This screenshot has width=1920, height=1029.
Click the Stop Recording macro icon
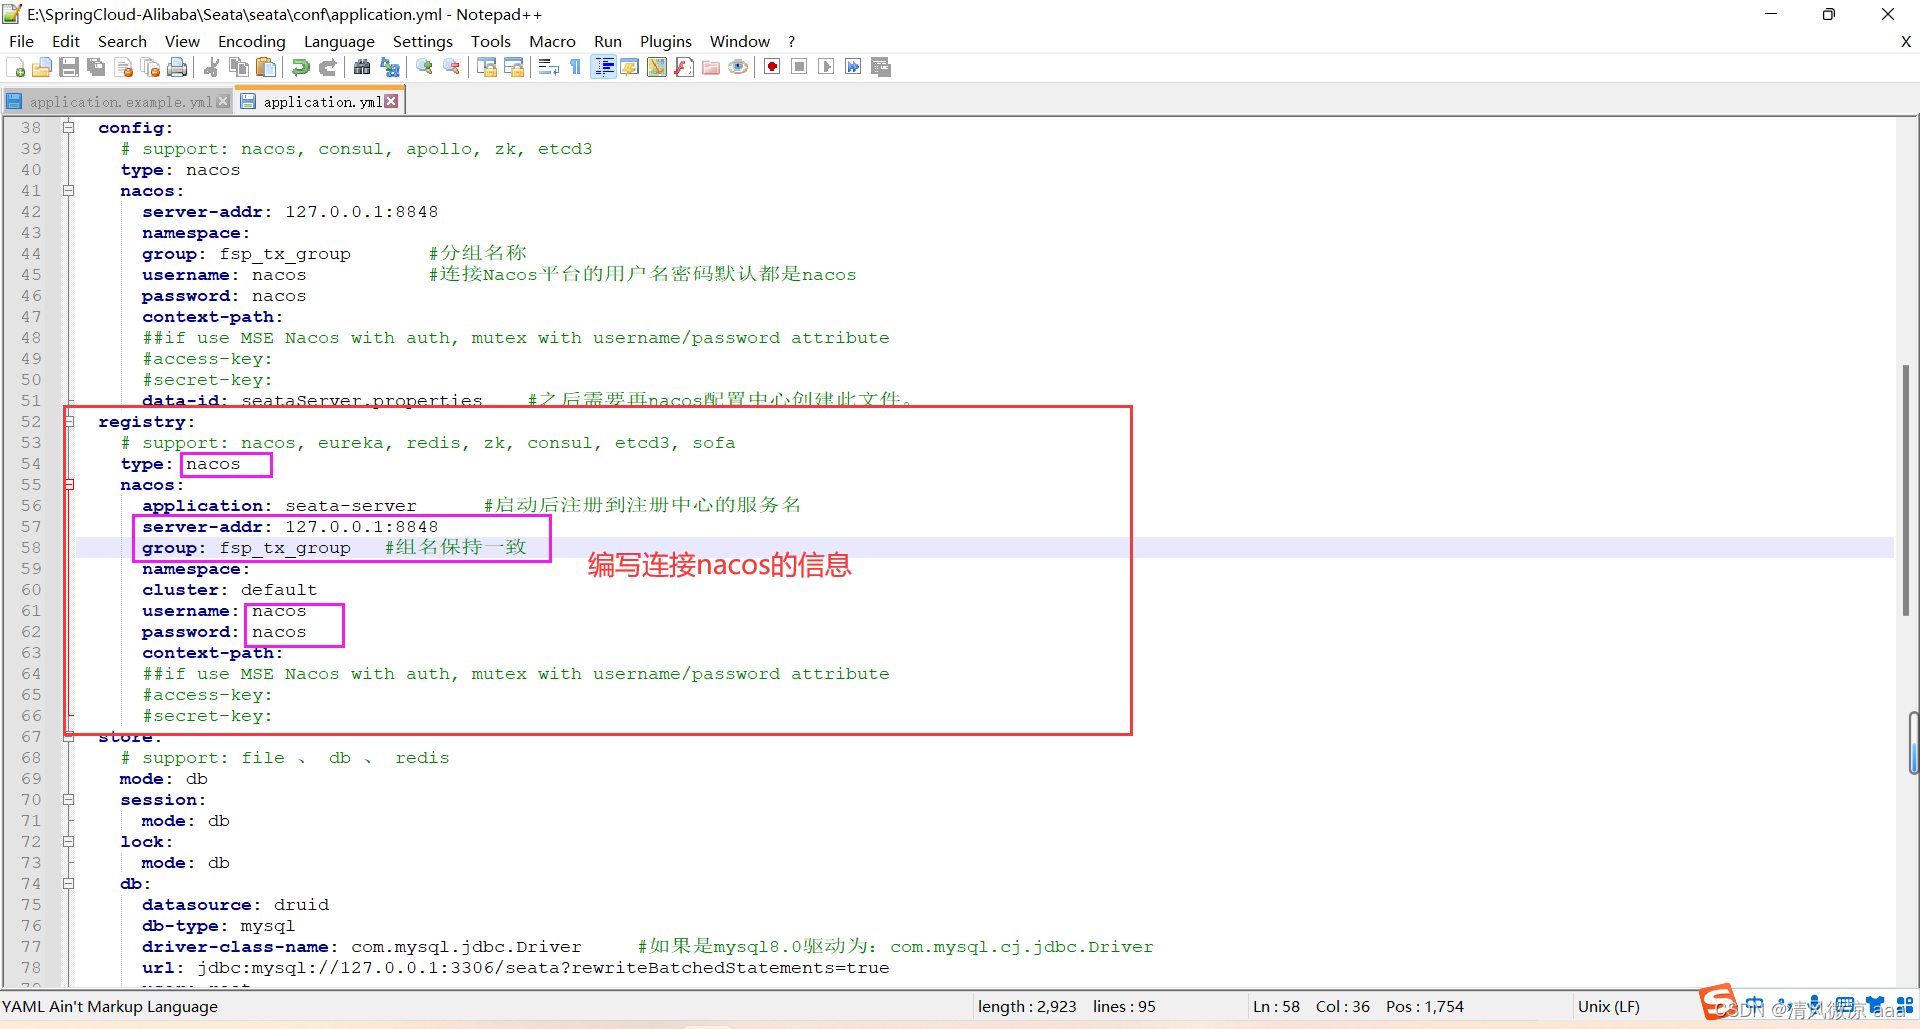799,67
